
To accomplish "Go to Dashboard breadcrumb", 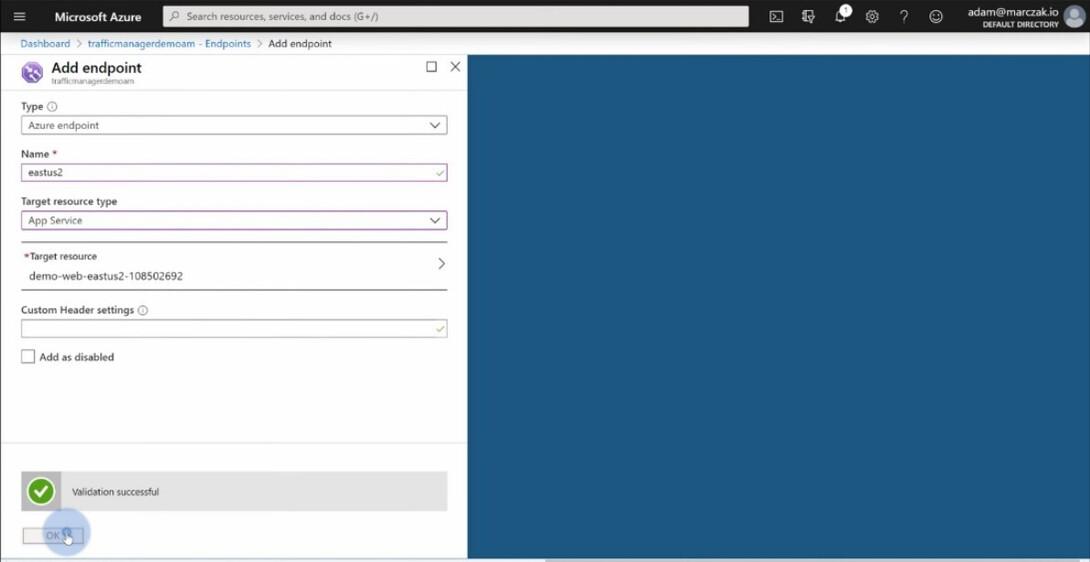I will 45,44.
